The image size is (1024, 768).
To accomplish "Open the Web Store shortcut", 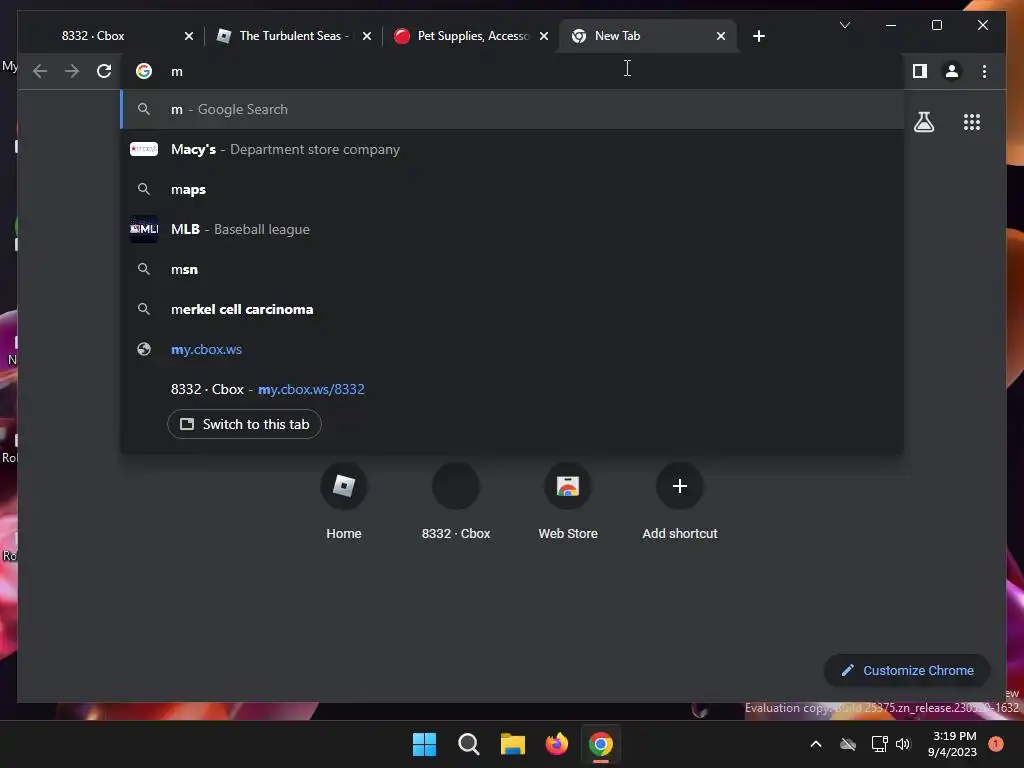I will pos(568,502).
